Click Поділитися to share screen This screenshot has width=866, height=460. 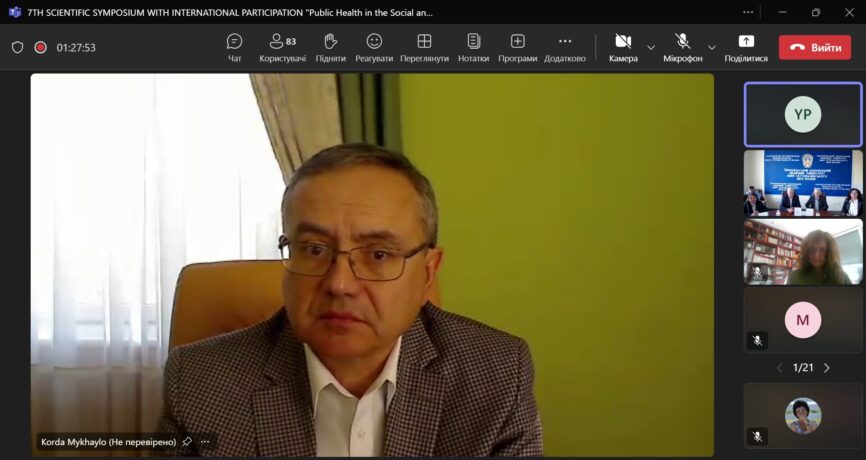[746, 46]
